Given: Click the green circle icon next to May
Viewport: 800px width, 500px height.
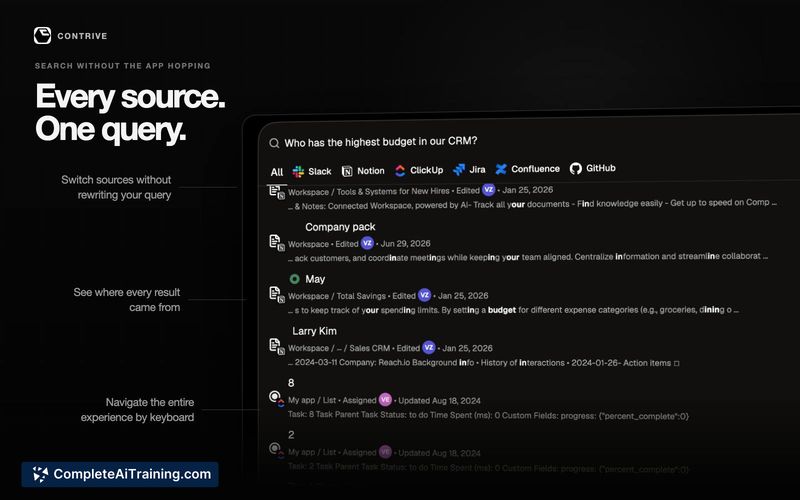Looking at the screenshot, I should click(294, 279).
